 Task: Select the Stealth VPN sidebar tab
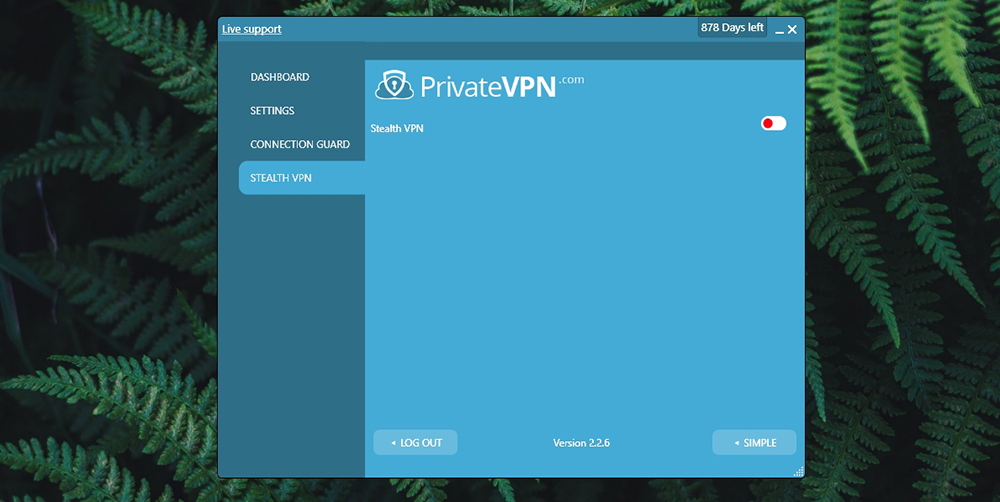[302, 178]
